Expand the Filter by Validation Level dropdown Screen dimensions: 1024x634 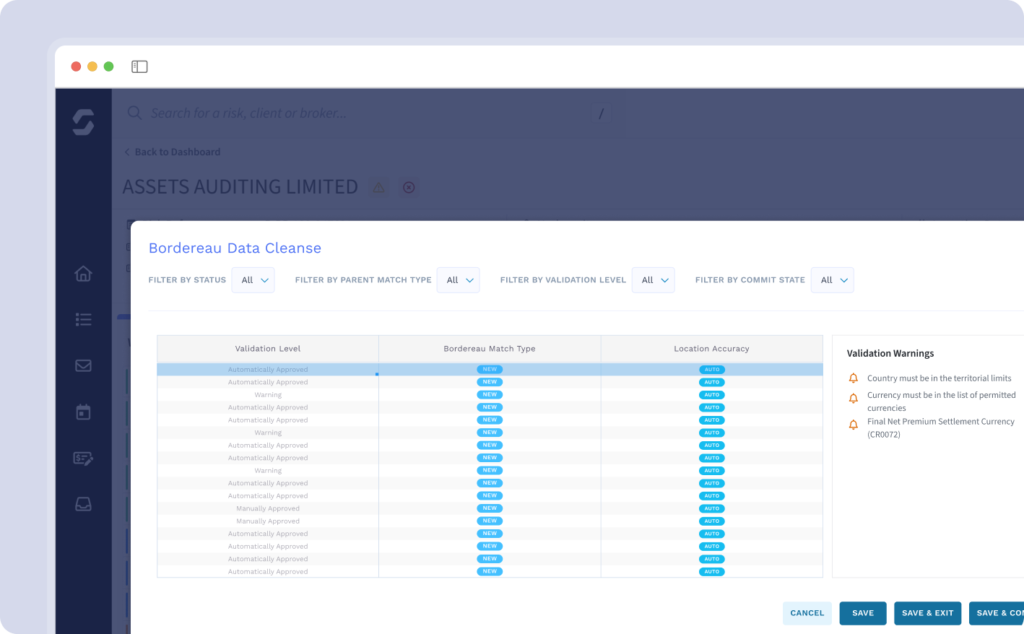[x=653, y=280]
